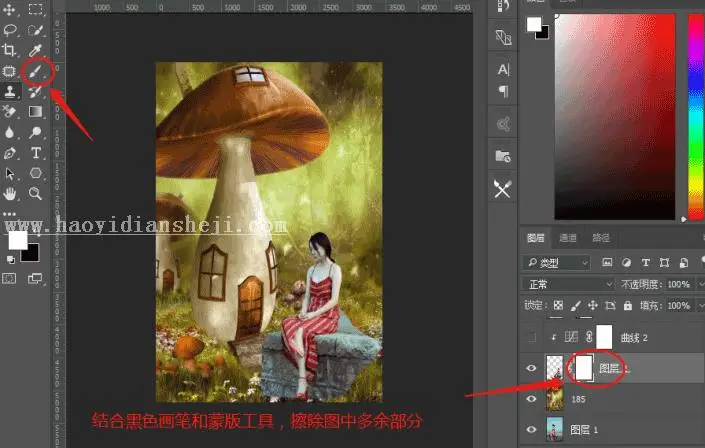Reset default foreground and background colors
The image size is (705, 448).
click(x=10, y=260)
